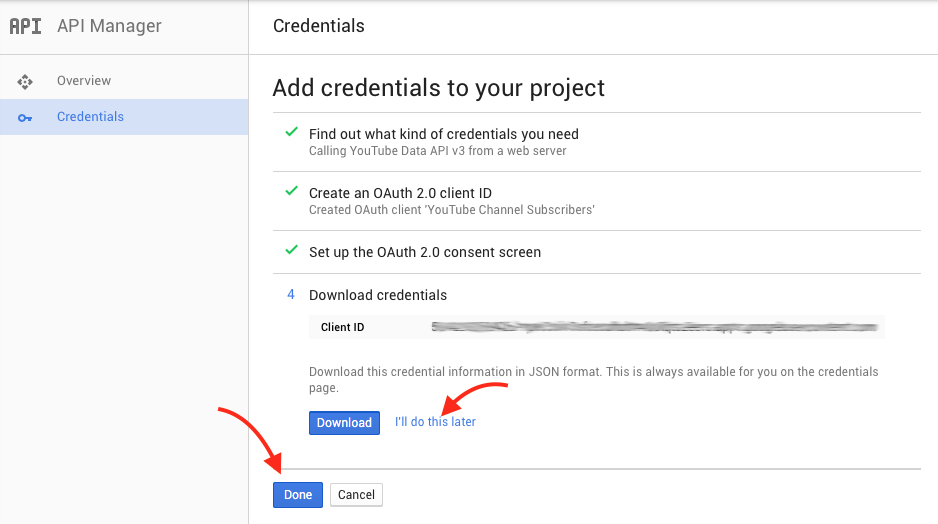938x524 pixels.
Task: Click "Calling YouTube Data API v3 from a web server" text
Action: coord(437,151)
